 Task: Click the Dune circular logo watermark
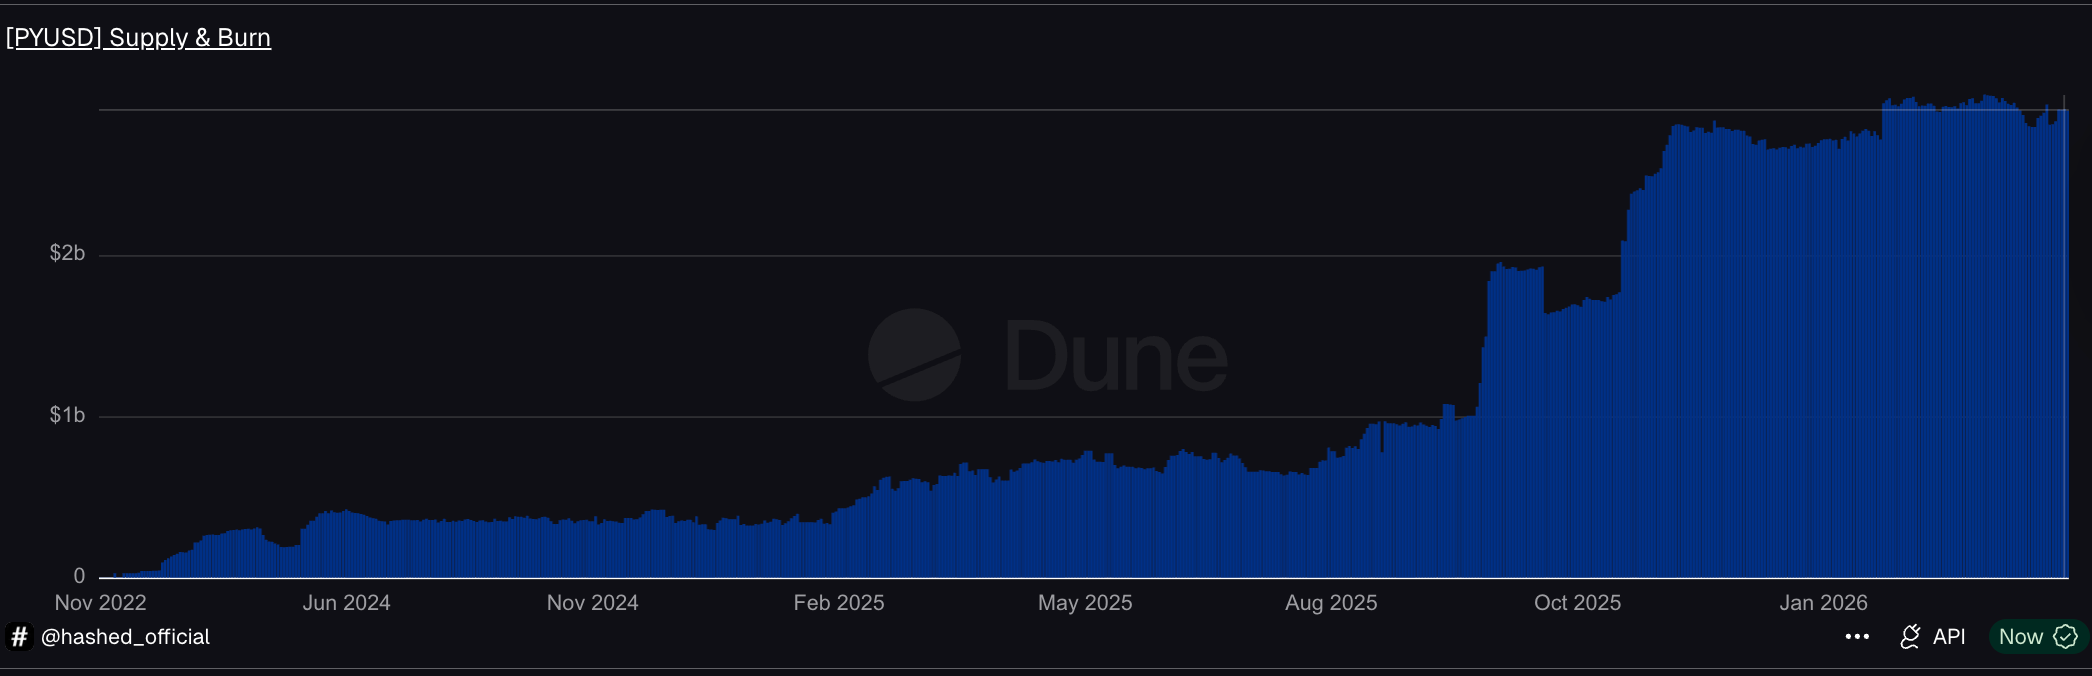[914, 355]
